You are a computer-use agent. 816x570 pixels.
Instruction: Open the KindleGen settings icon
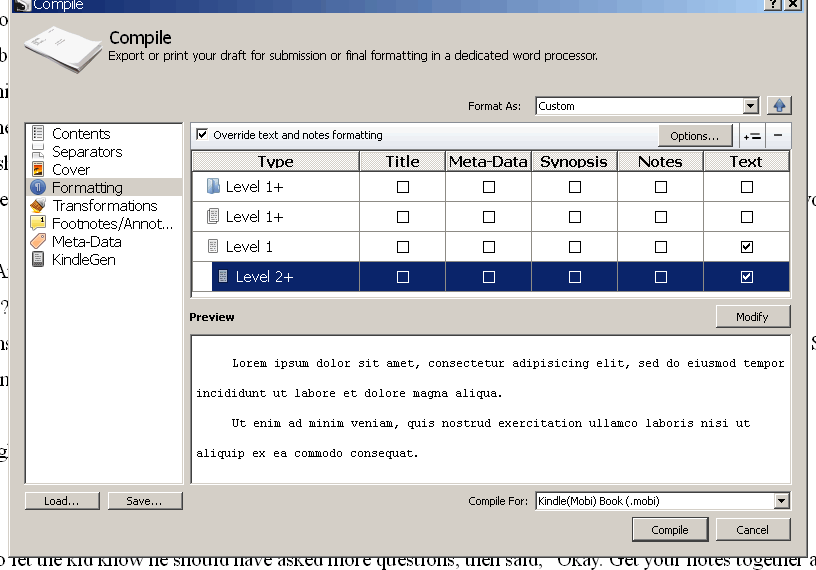click(38, 260)
